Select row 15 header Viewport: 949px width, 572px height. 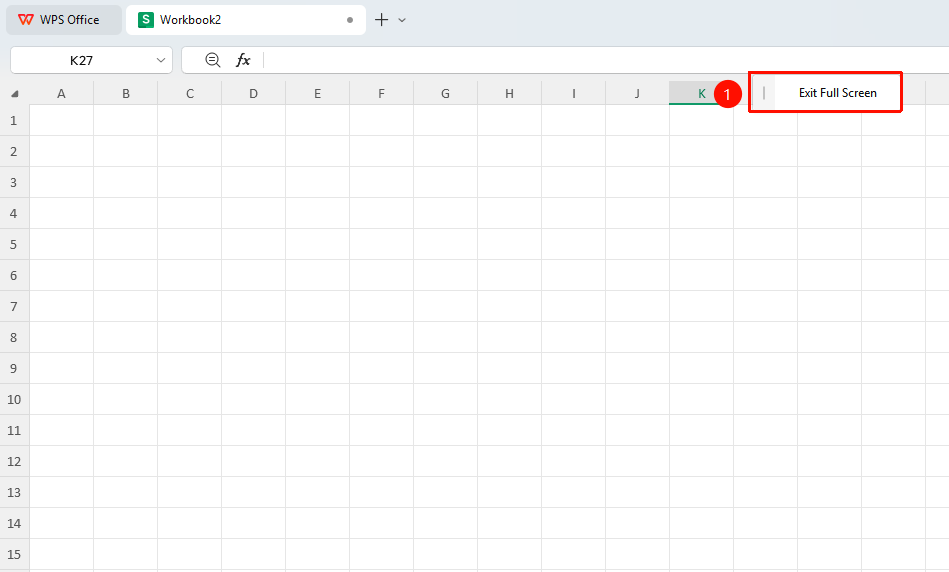[14, 554]
